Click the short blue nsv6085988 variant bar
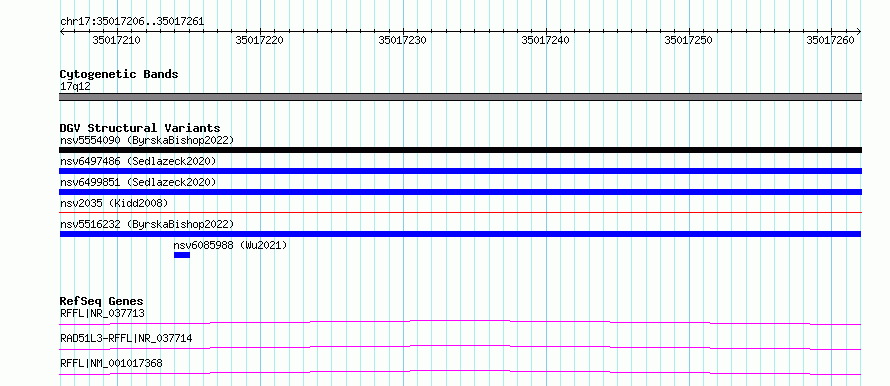 [182, 255]
